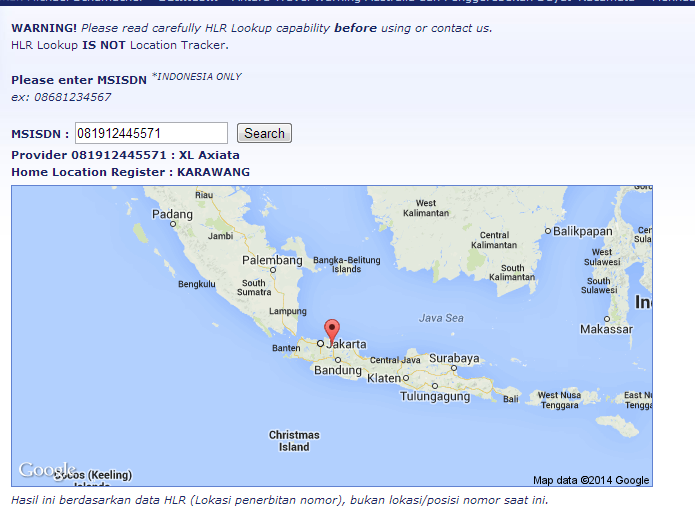The image size is (695, 510).
Task: Click the West Nusa Tenggara label
Action: click(559, 400)
